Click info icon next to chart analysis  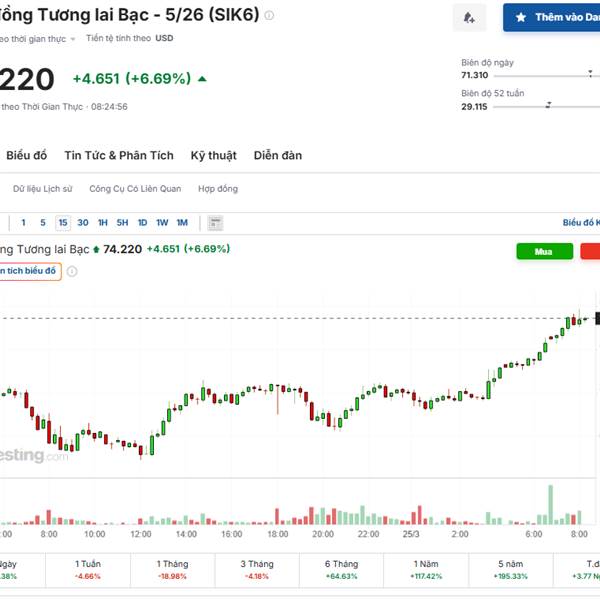[x=72, y=271]
